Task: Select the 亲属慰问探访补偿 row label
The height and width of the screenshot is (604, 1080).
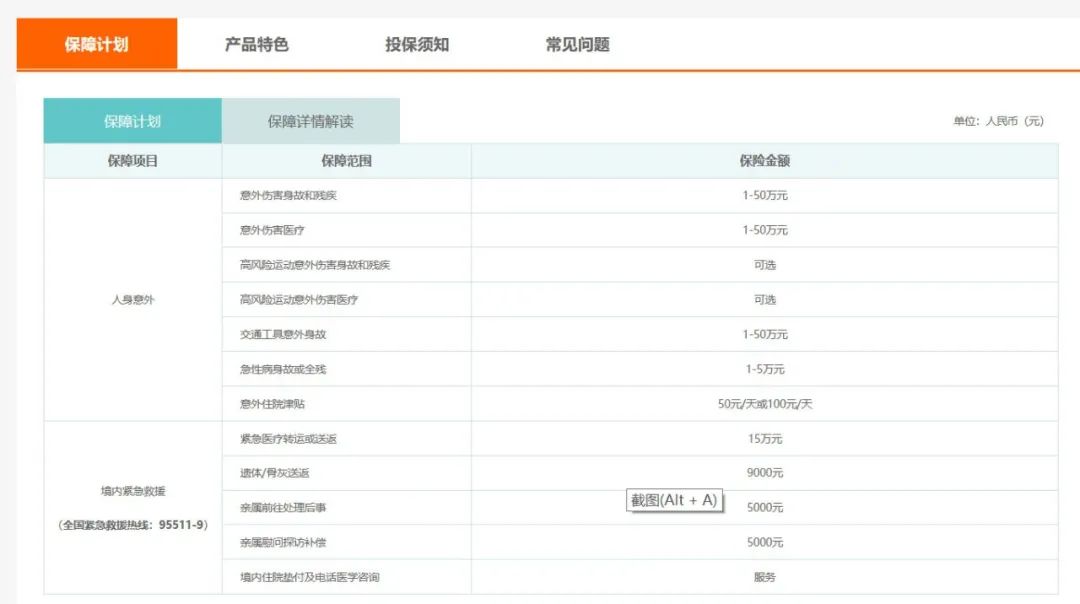Action: tap(283, 543)
